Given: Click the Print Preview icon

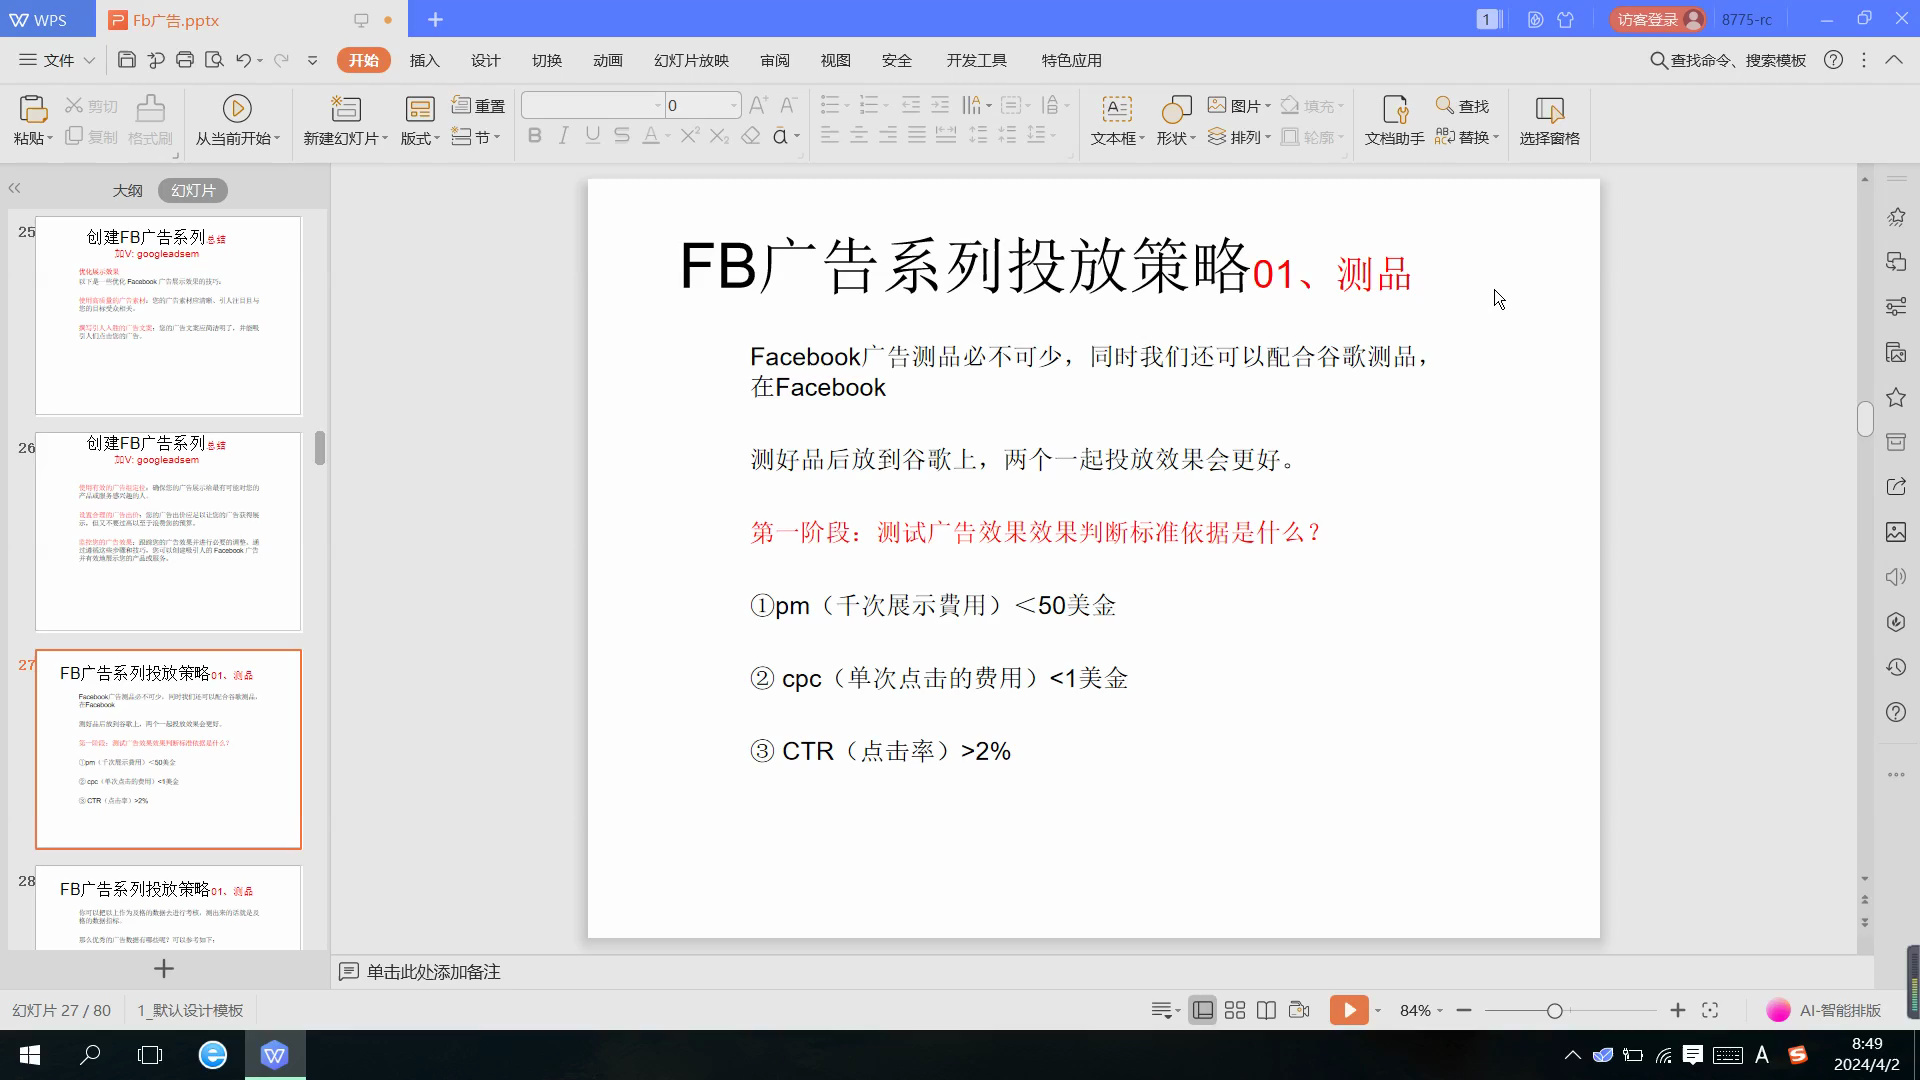Looking at the screenshot, I should tap(214, 60).
